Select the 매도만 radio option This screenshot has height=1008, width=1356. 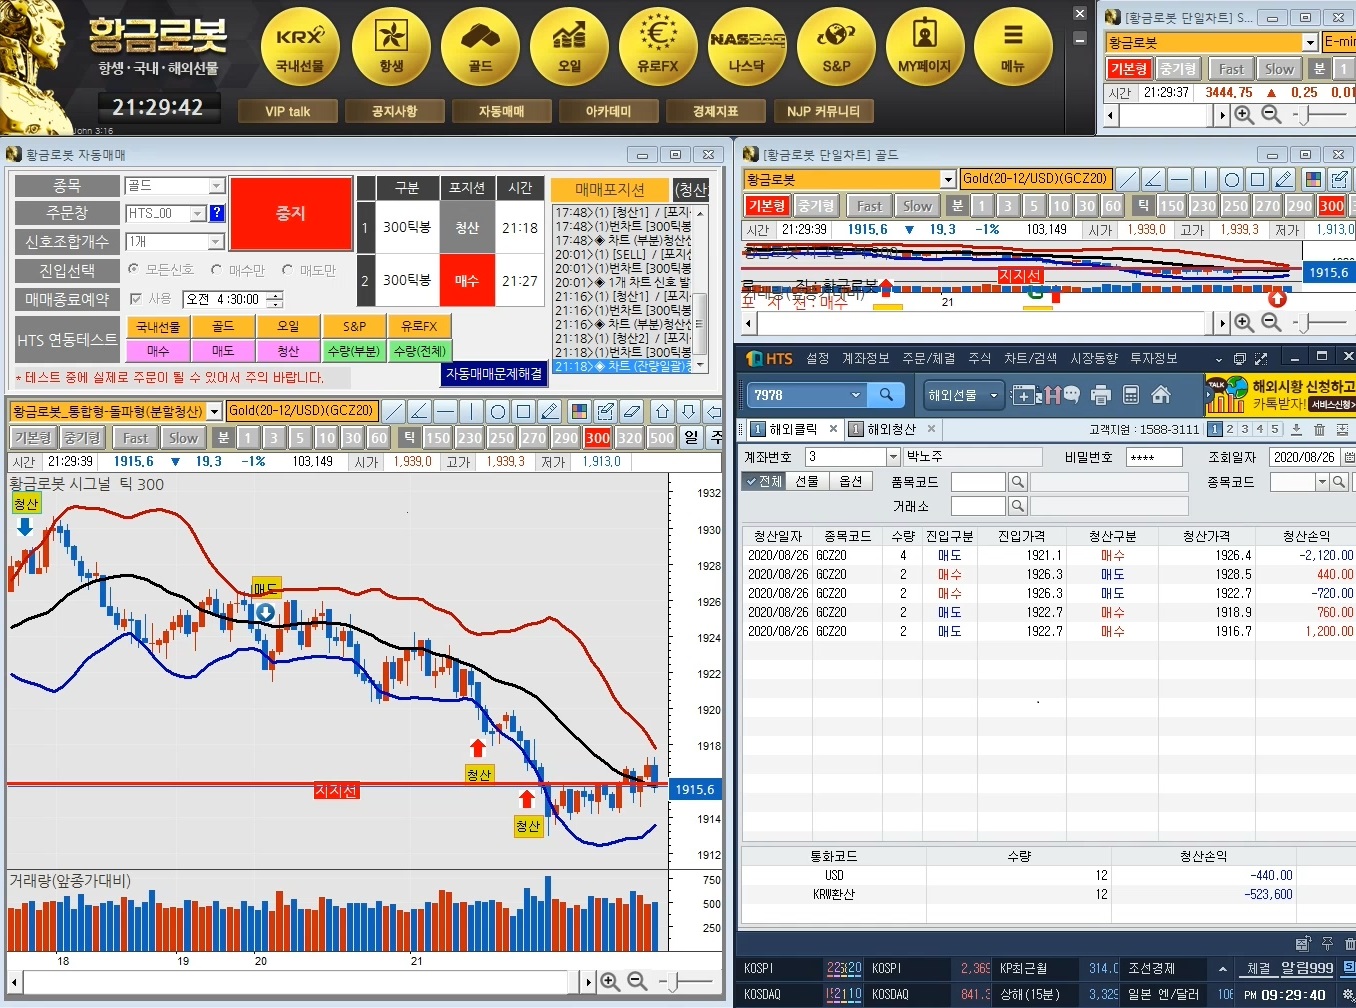click(287, 270)
